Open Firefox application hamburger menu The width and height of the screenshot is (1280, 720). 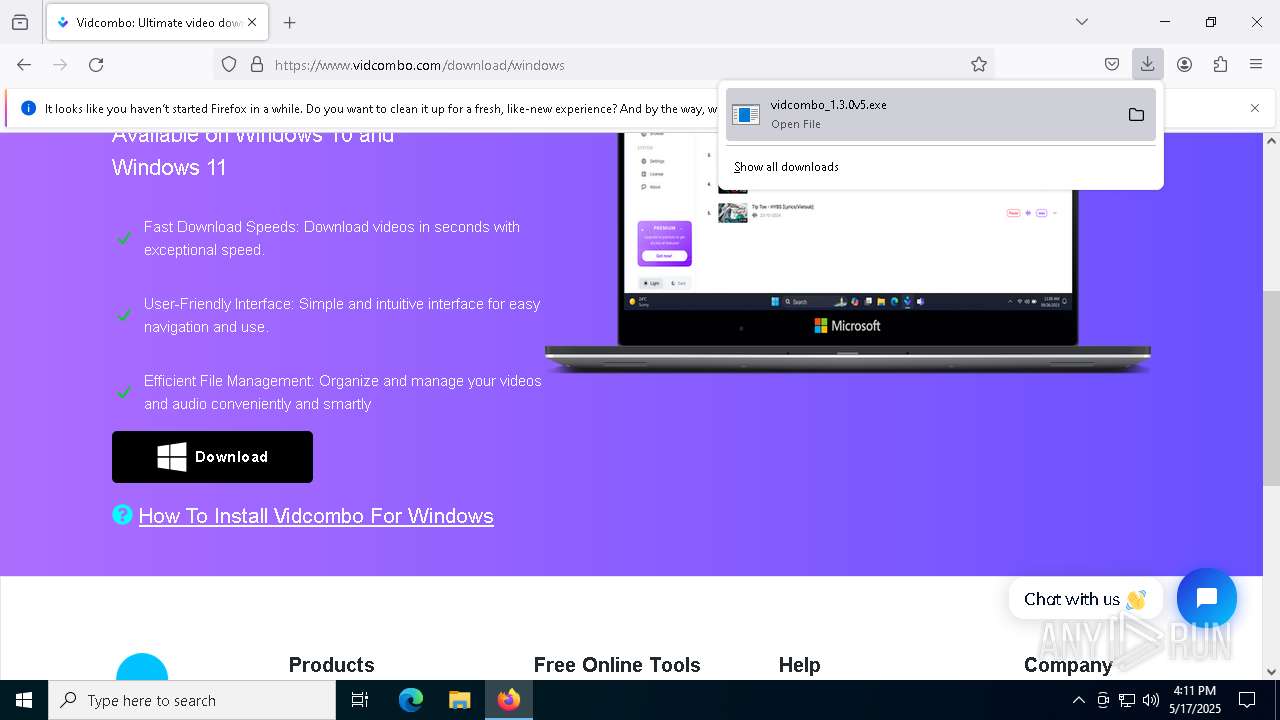[x=1256, y=64]
